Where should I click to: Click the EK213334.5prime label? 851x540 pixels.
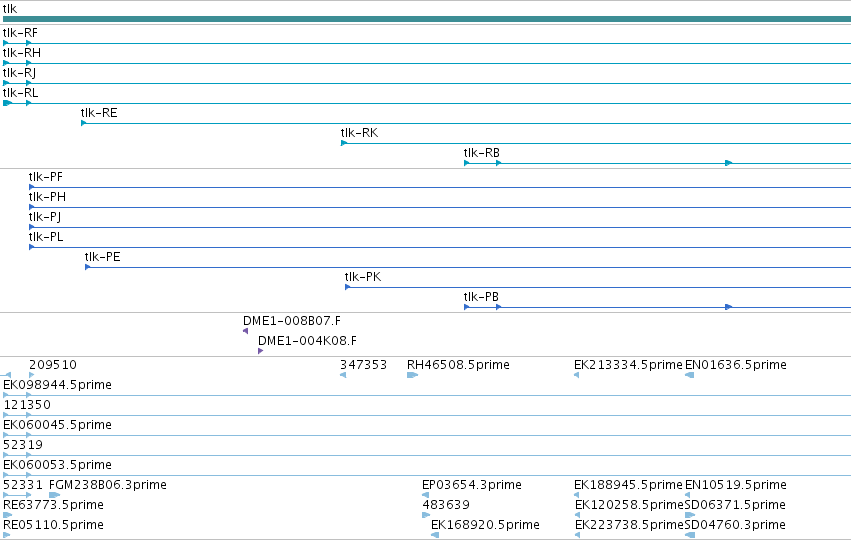click(628, 365)
